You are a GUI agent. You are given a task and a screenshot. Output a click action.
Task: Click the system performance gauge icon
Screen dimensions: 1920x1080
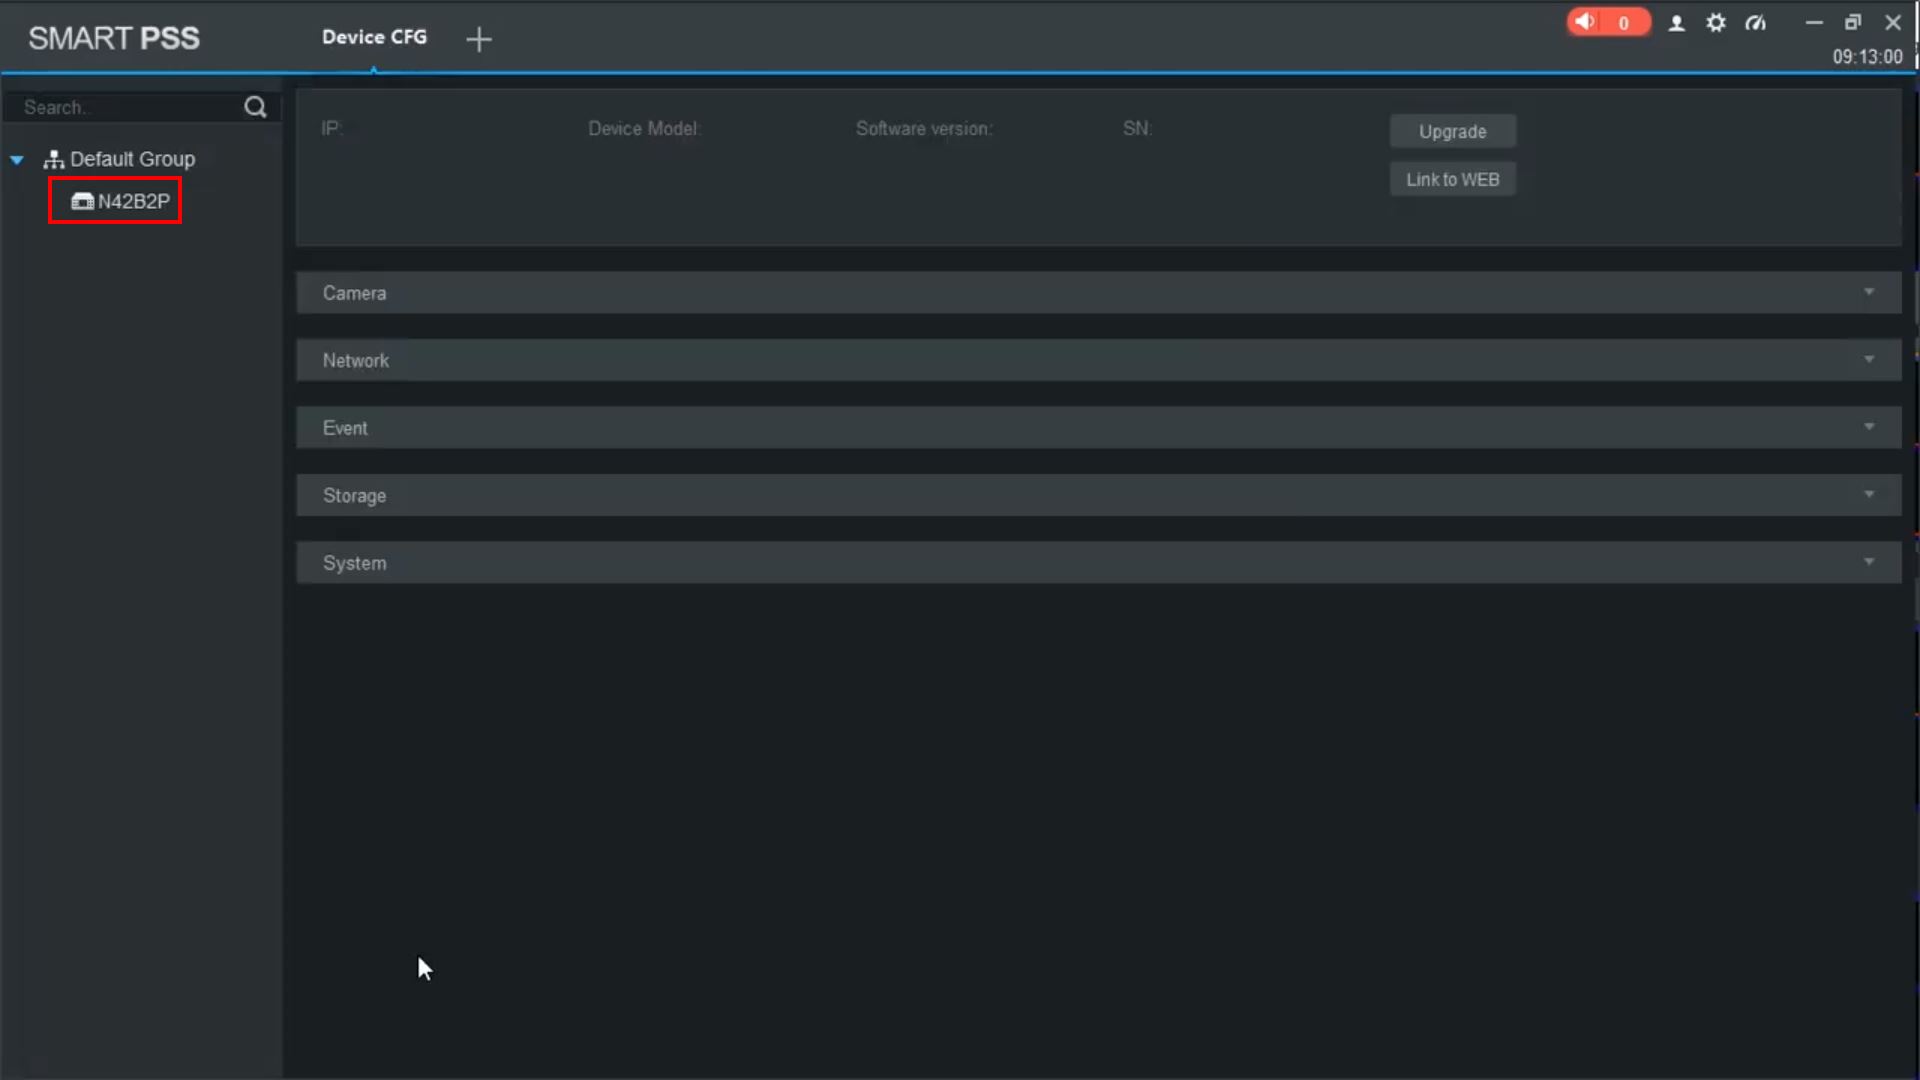[x=1756, y=23]
